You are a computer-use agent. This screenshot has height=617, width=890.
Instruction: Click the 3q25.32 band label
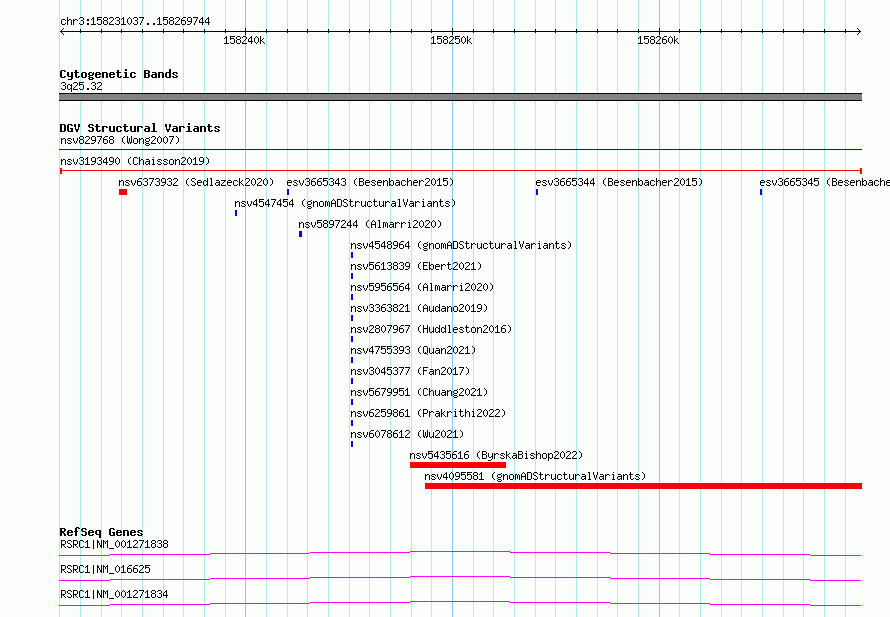81,86
